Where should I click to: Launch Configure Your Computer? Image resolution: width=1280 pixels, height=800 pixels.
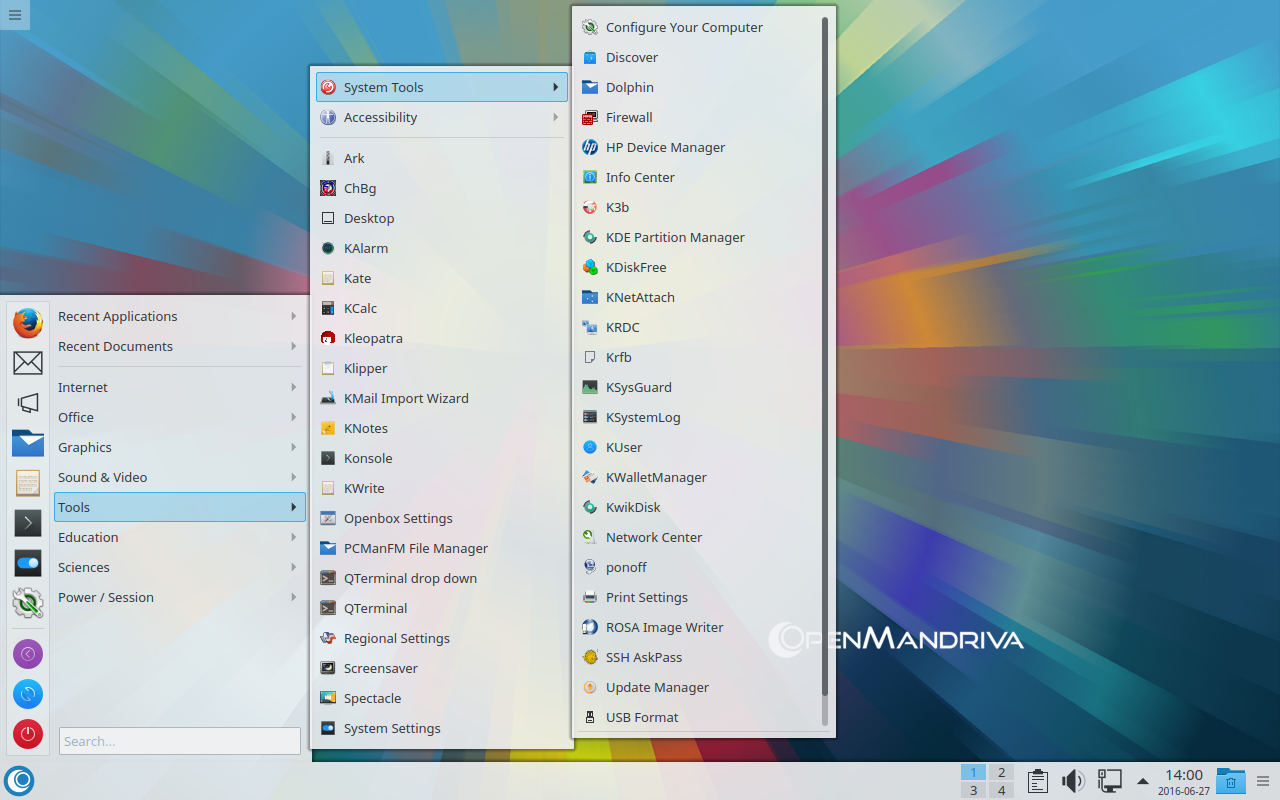[x=699, y=27]
